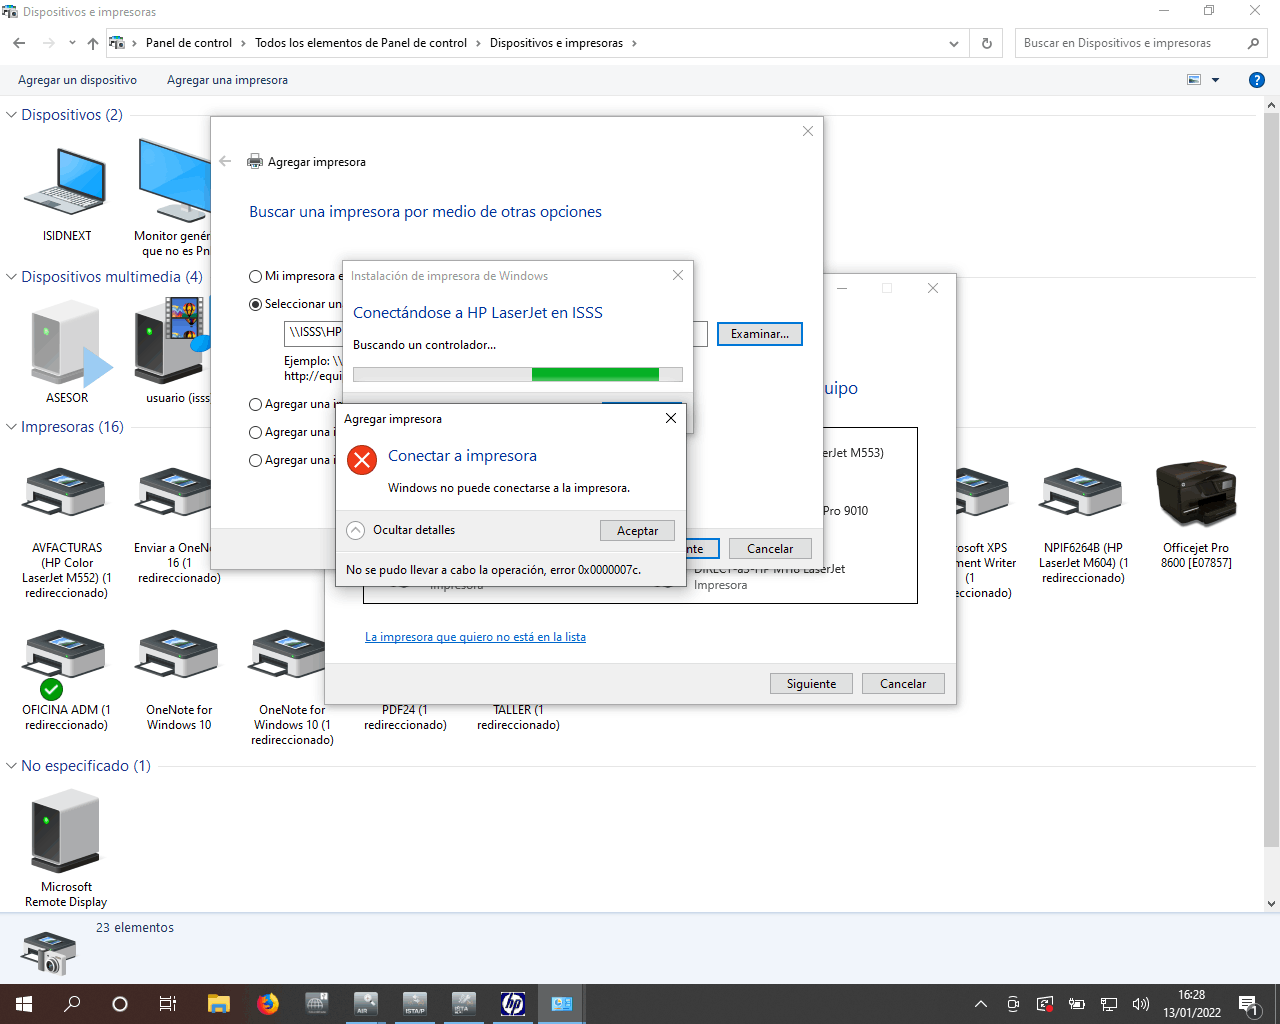
Task: Select the AVFACTURAS HP Color LaserJet printer
Action: click(66, 492)
